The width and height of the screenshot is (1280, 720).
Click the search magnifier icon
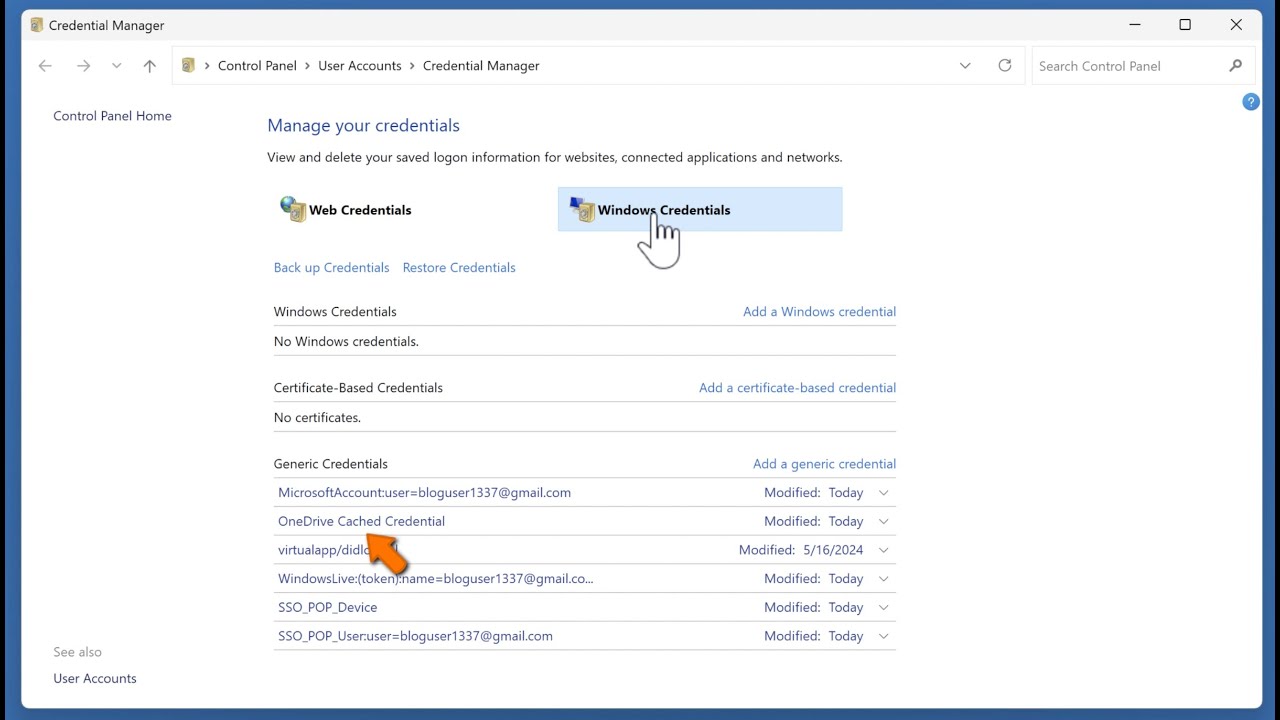[1236, 65]
